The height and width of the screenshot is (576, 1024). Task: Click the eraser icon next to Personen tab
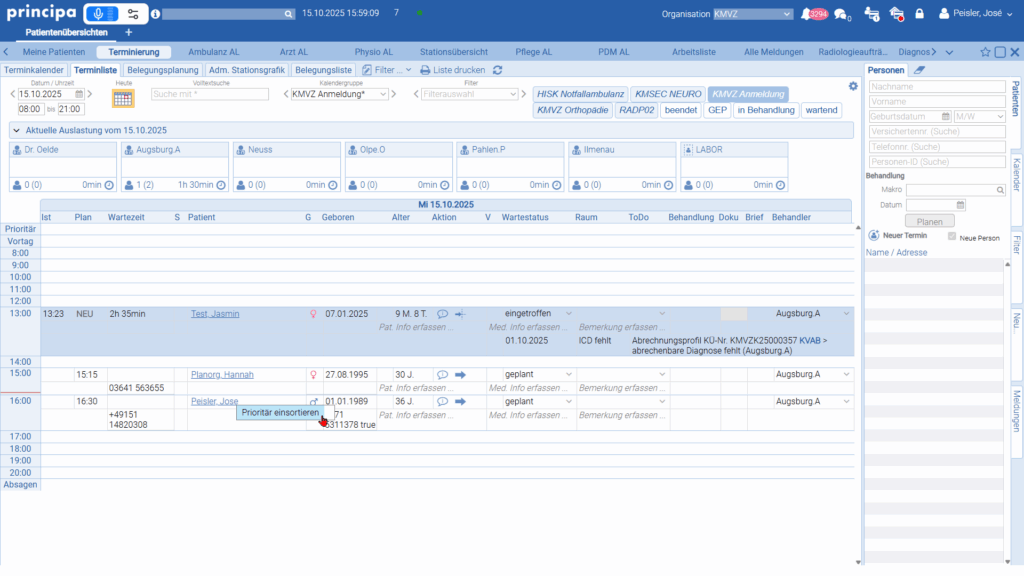pyautogui.click(x=920, y=70)
